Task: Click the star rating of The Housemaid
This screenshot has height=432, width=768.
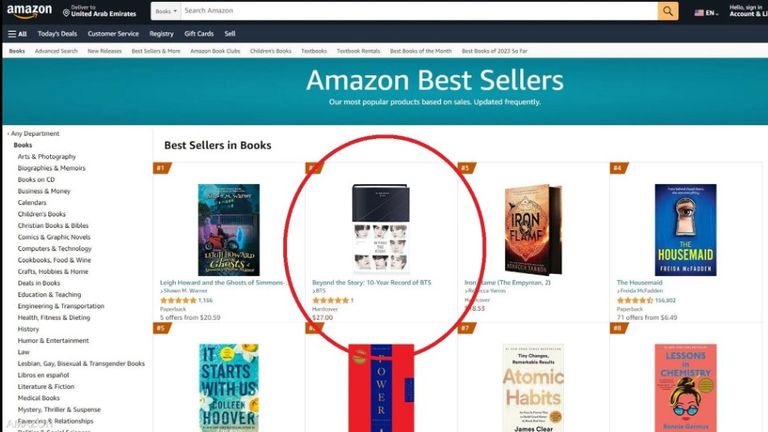Action: point(635,300)
